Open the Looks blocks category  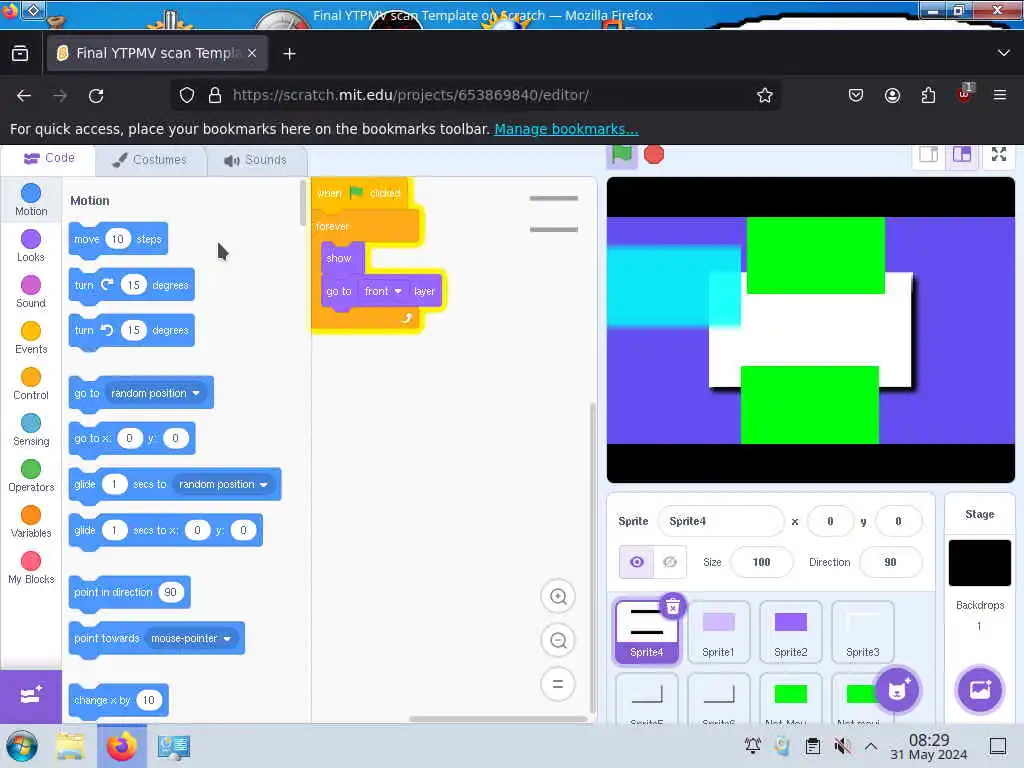tap(31, 246)
